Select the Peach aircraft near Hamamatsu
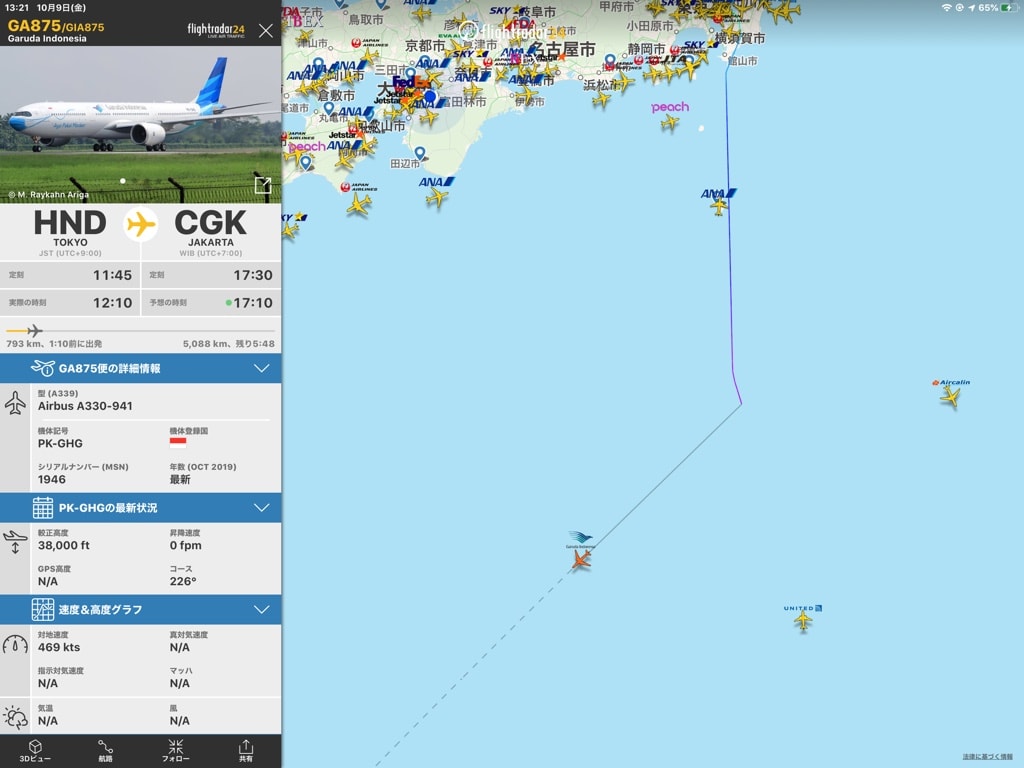1024x768 pixels. pyautogui.click(x=669, y=122)
